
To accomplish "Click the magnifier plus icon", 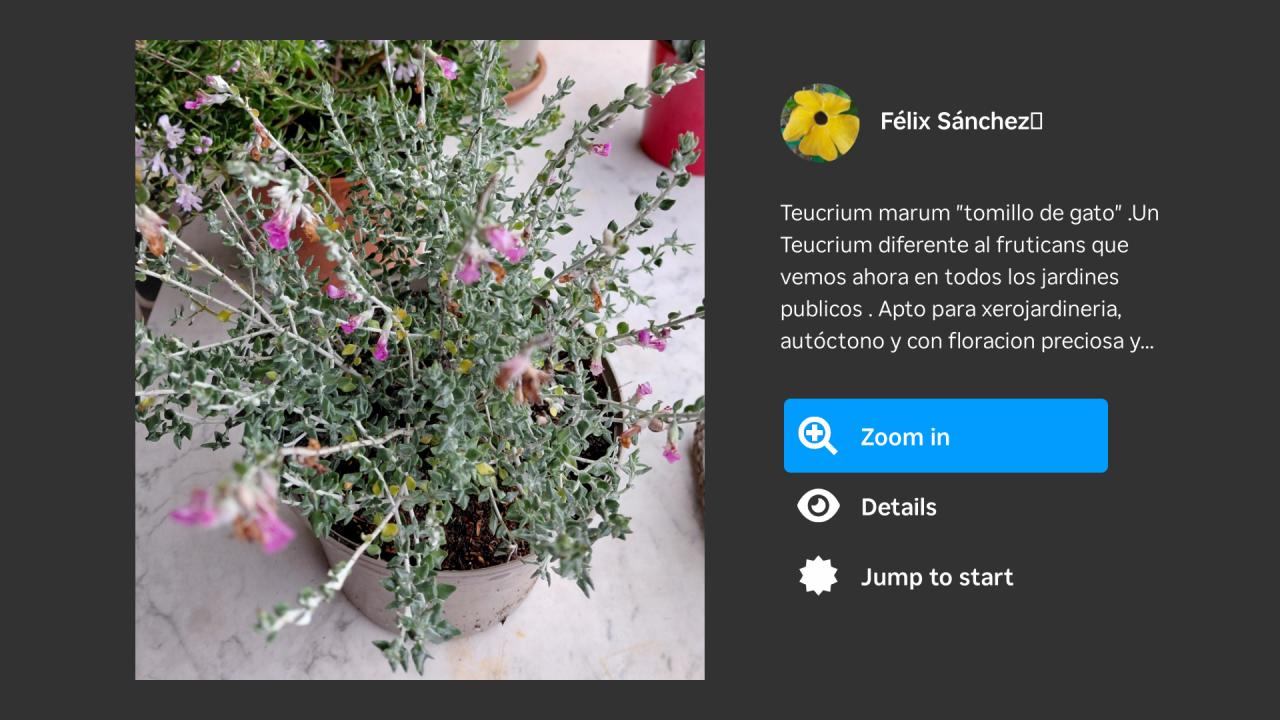I will click(817, 436).
